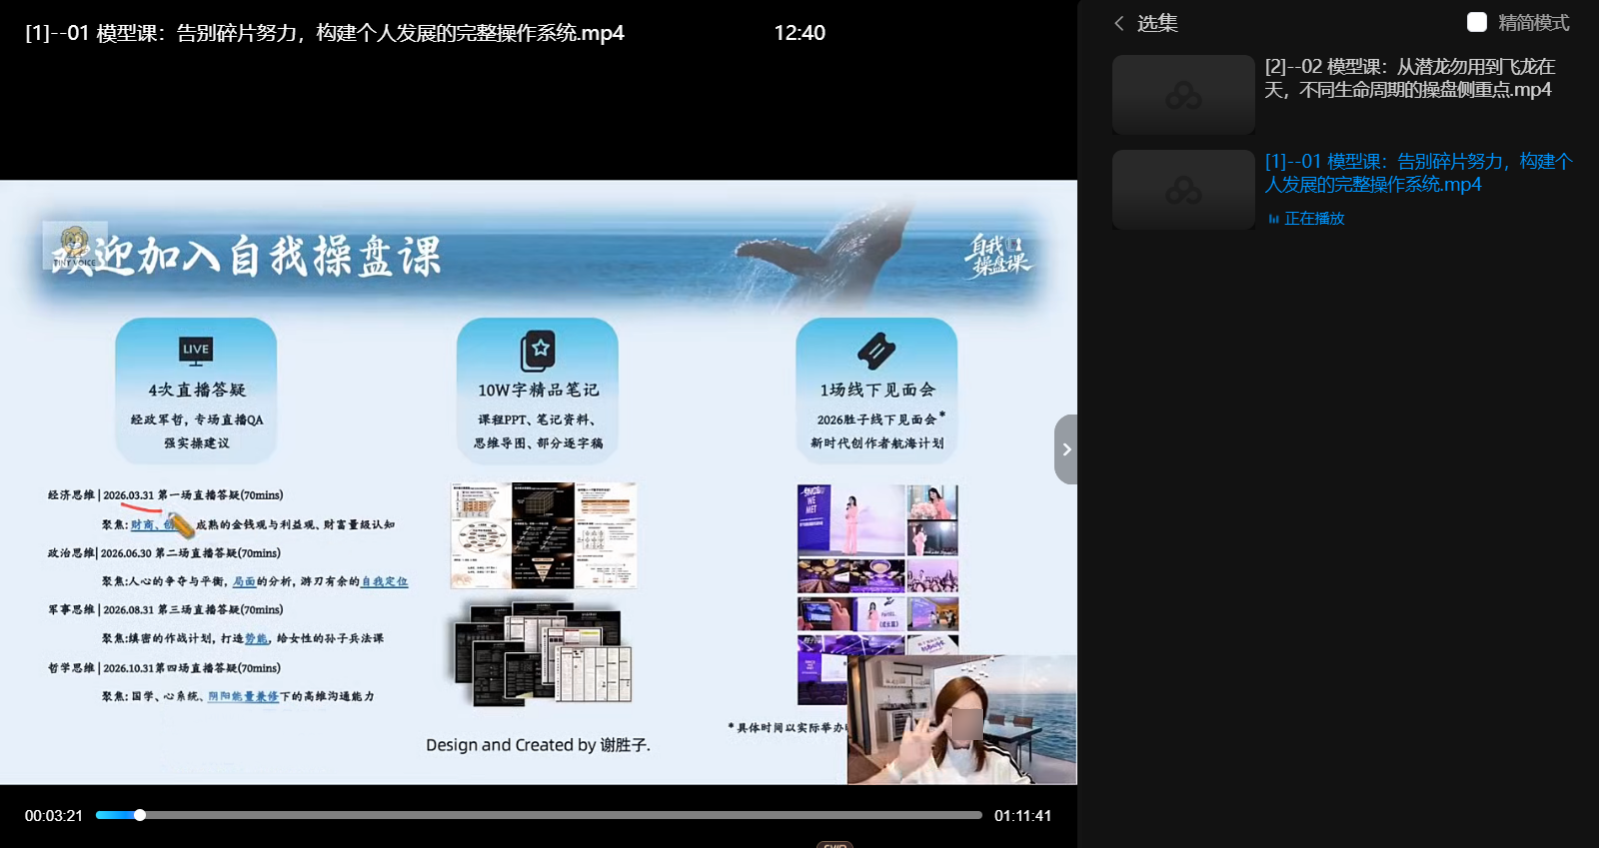Enable the 精简模式 checkbox
1599x848 pixels.
click(x=1476, y=22)
